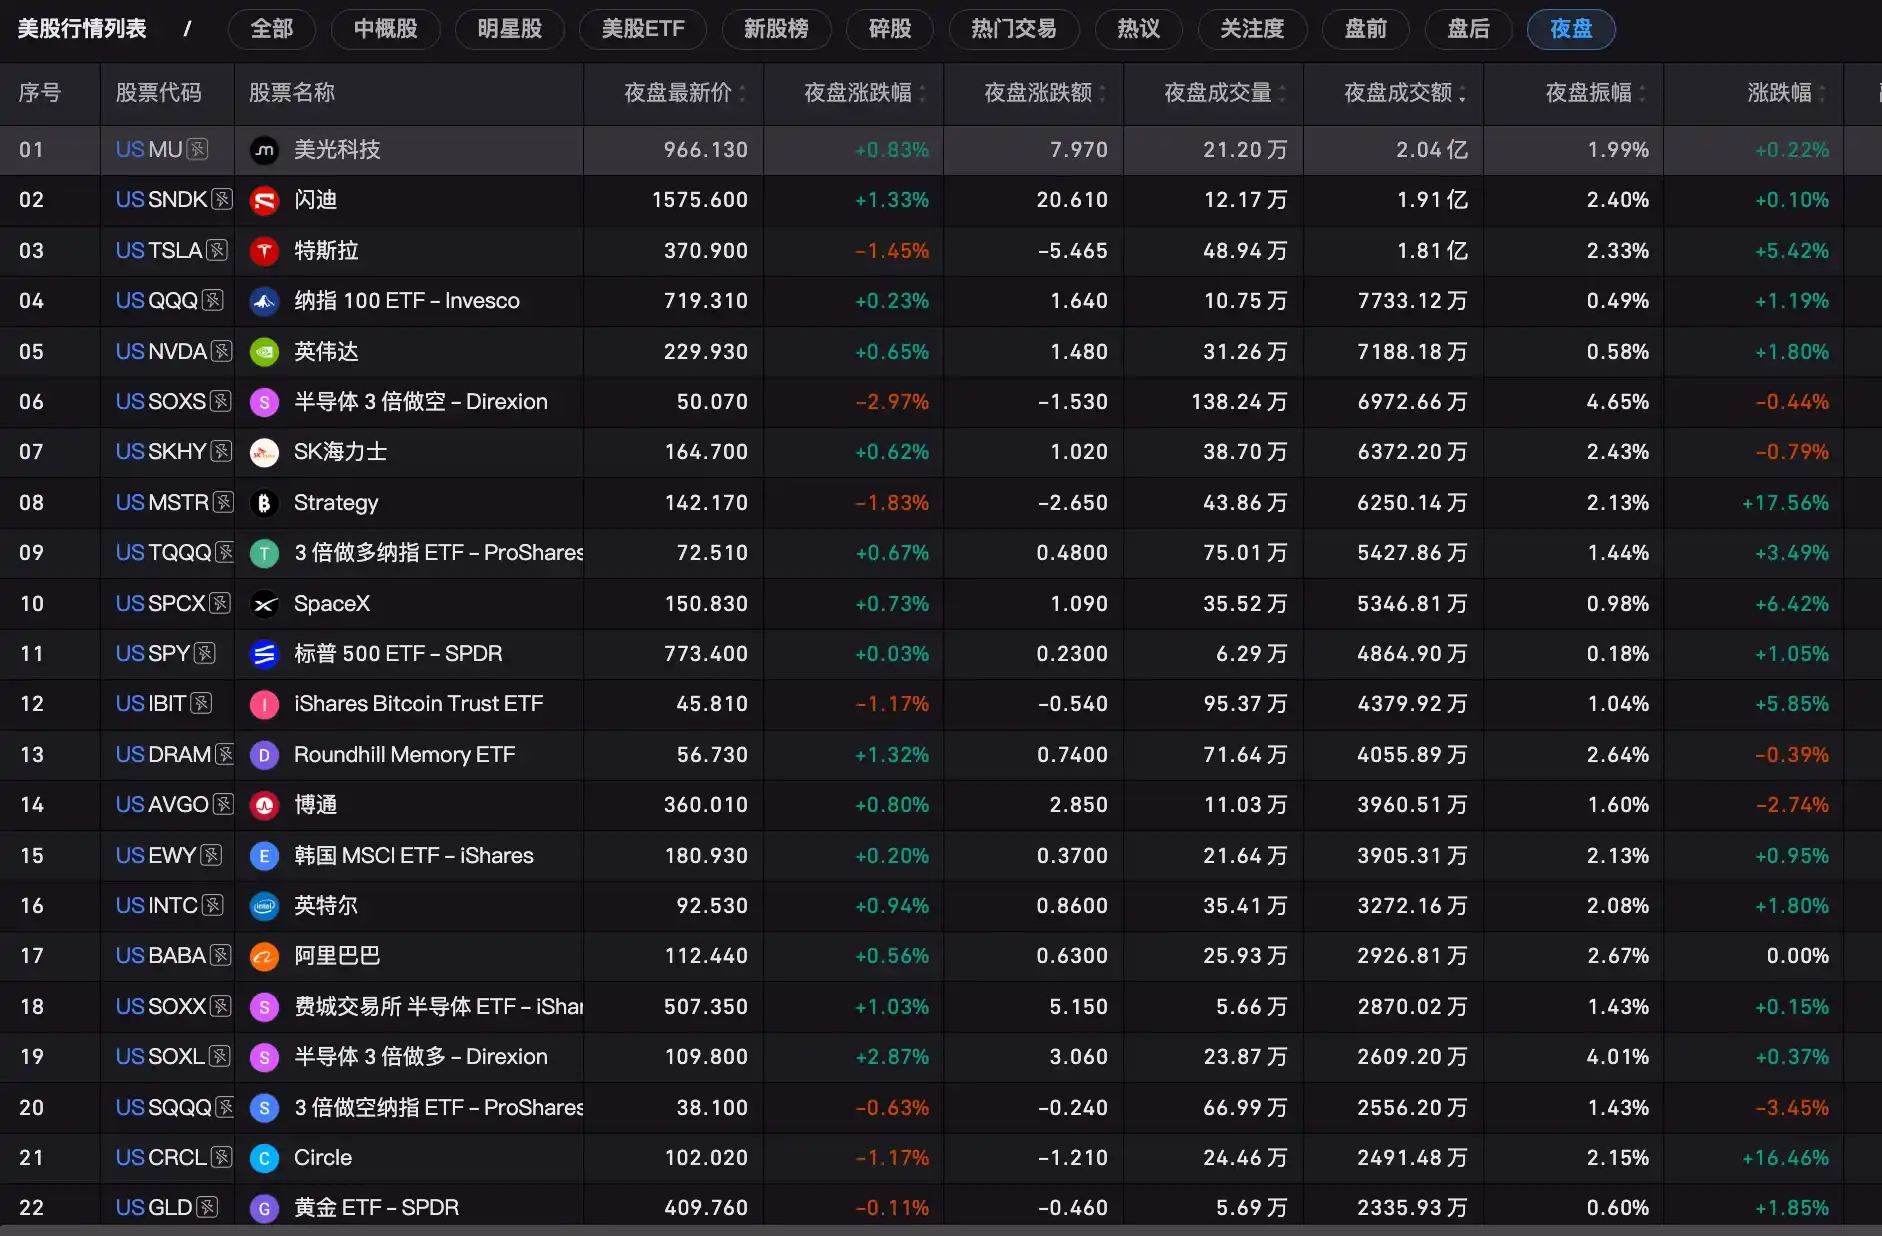Viewport: 1882px width, 1236px height.
Task: Click the 股票名称 column header
Action: [x=292, y=93]
